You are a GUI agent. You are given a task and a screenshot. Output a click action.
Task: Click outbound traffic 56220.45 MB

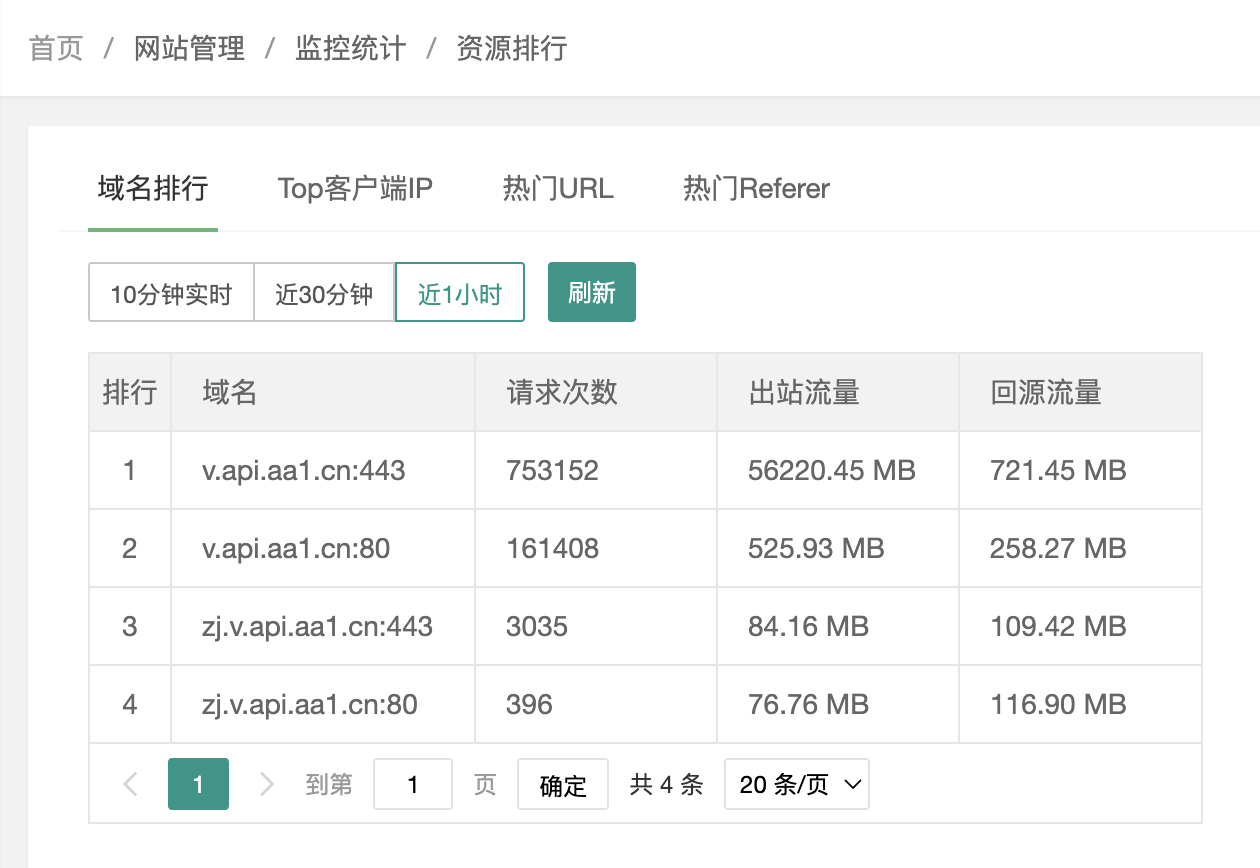832,470
